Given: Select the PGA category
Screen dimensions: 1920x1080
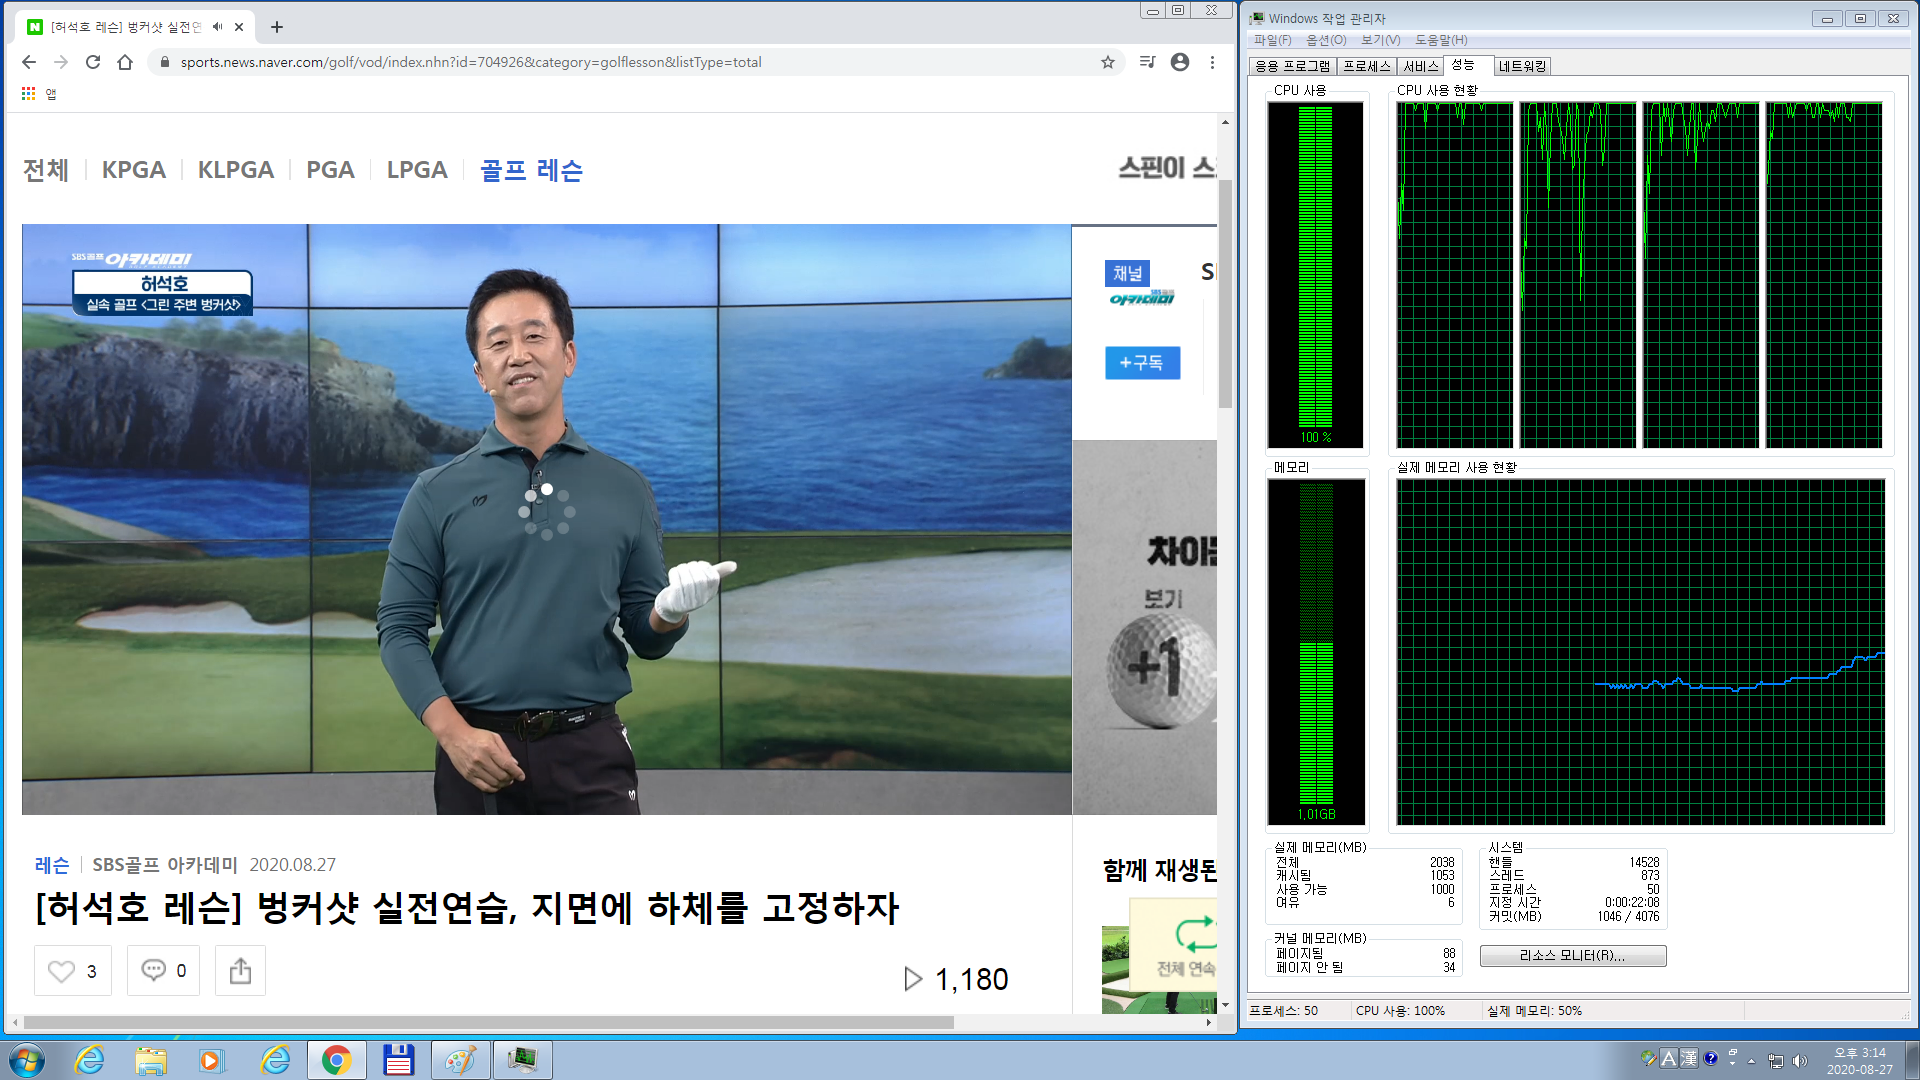Looking at the screenshot, I should (331, 170).
